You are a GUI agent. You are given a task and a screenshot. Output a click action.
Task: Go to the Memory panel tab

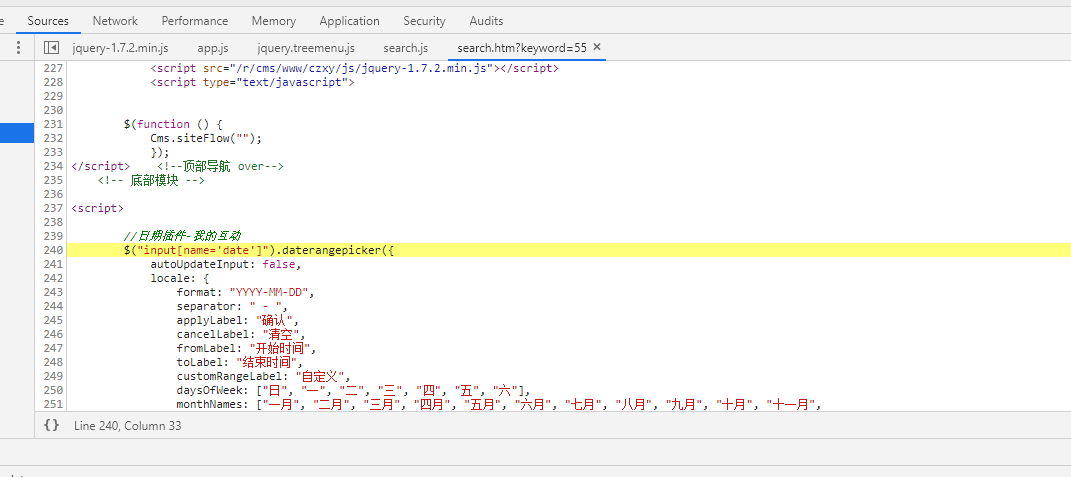[273, 20]
